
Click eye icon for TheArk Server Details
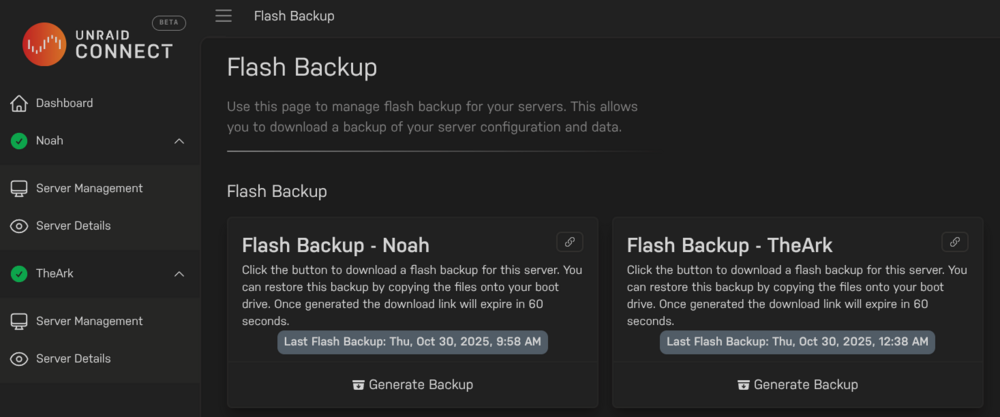pos(19,358)
